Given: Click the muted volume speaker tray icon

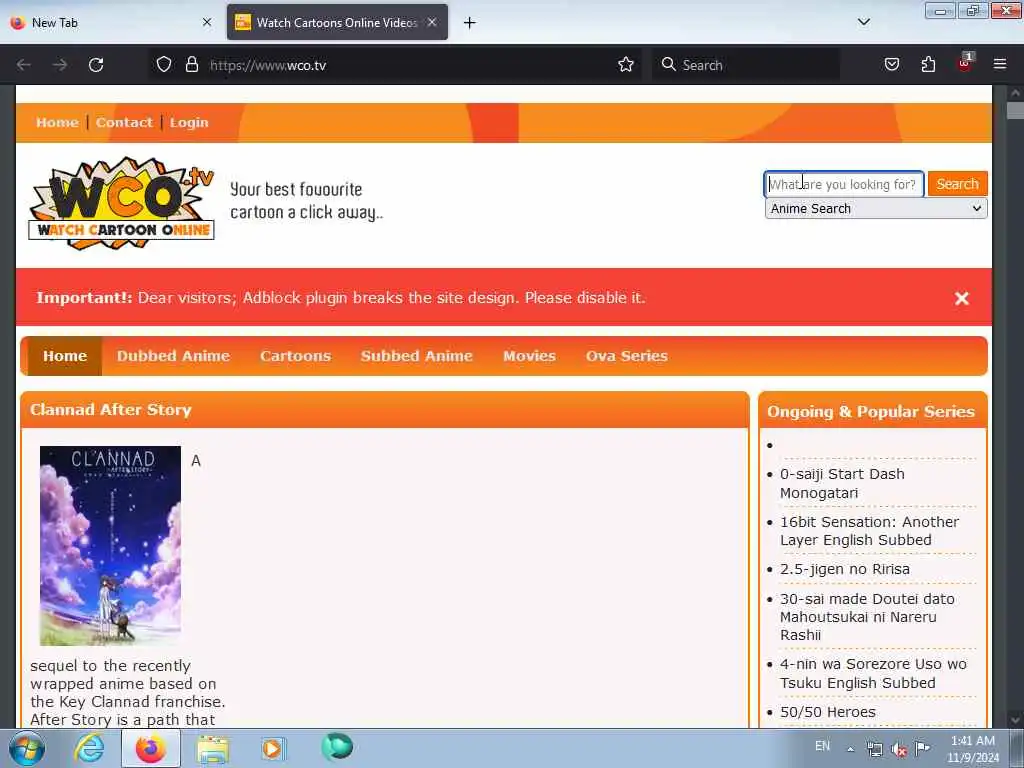Looking at the screenshot, I should [x=899, y=749].
